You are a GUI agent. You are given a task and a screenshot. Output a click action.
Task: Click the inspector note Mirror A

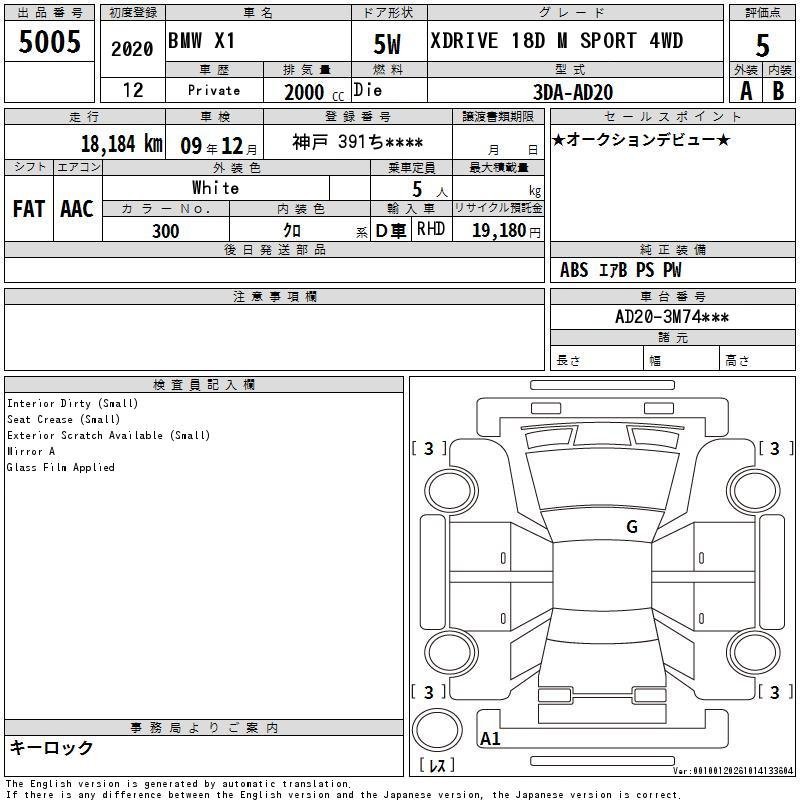31,451
